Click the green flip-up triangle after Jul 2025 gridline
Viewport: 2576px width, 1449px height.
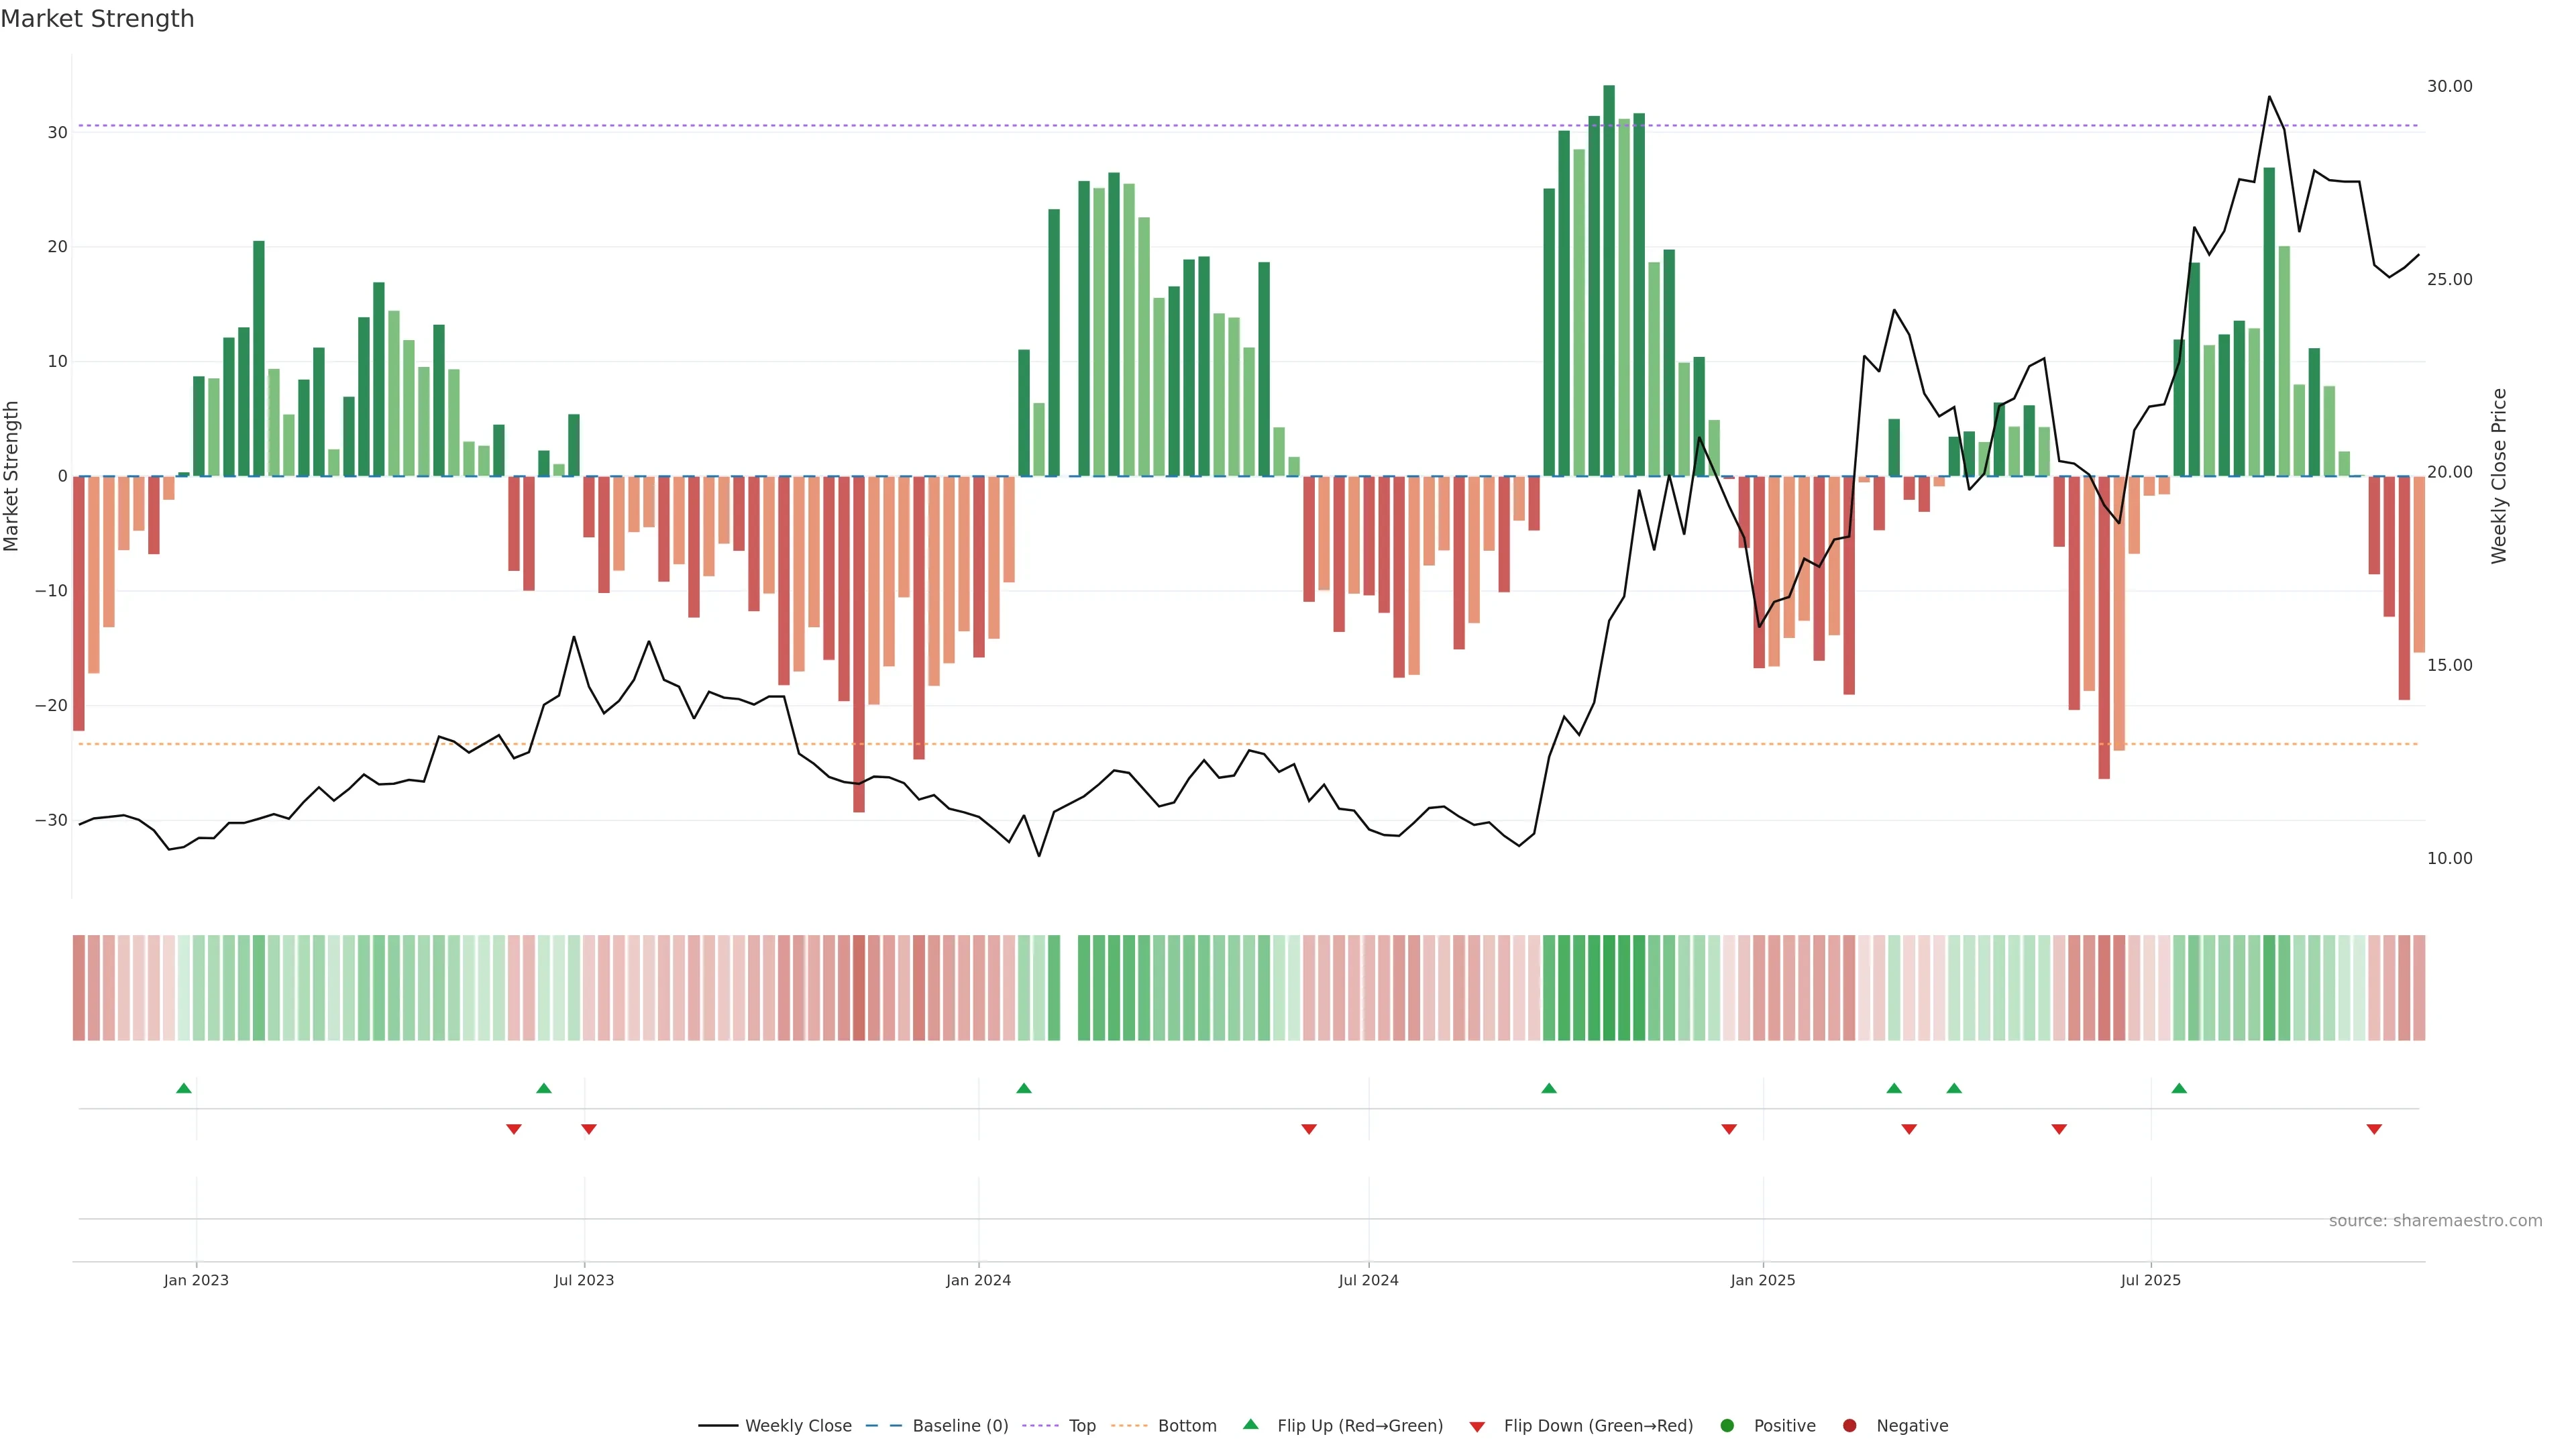[2179, 1088]
